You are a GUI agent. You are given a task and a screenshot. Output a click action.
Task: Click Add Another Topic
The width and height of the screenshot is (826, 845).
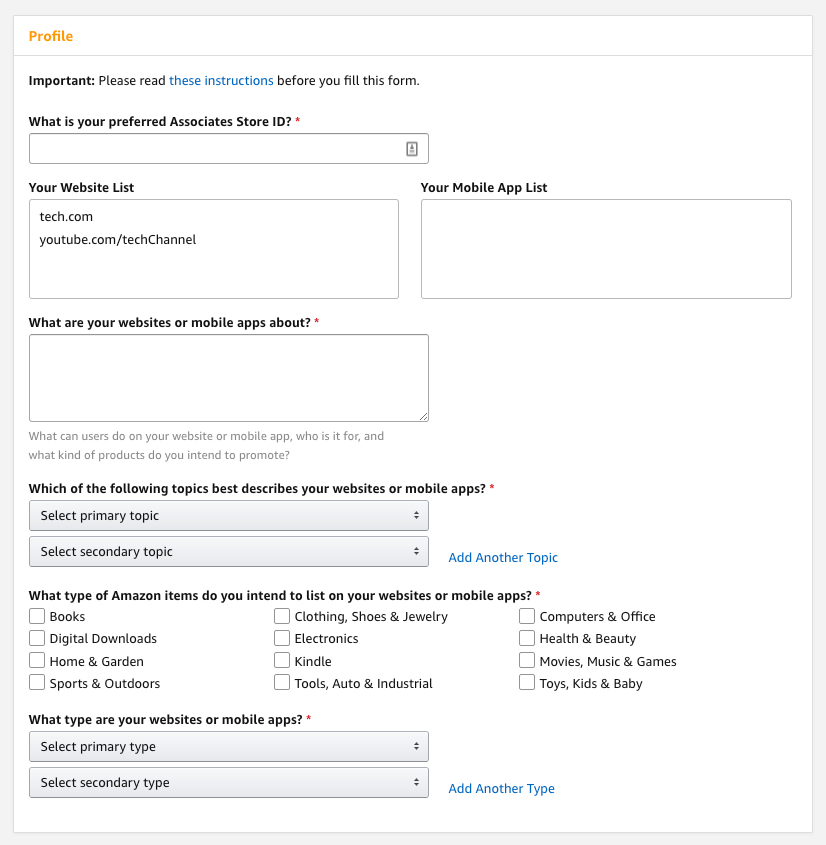pyautogui.click(x=503, y=557)
